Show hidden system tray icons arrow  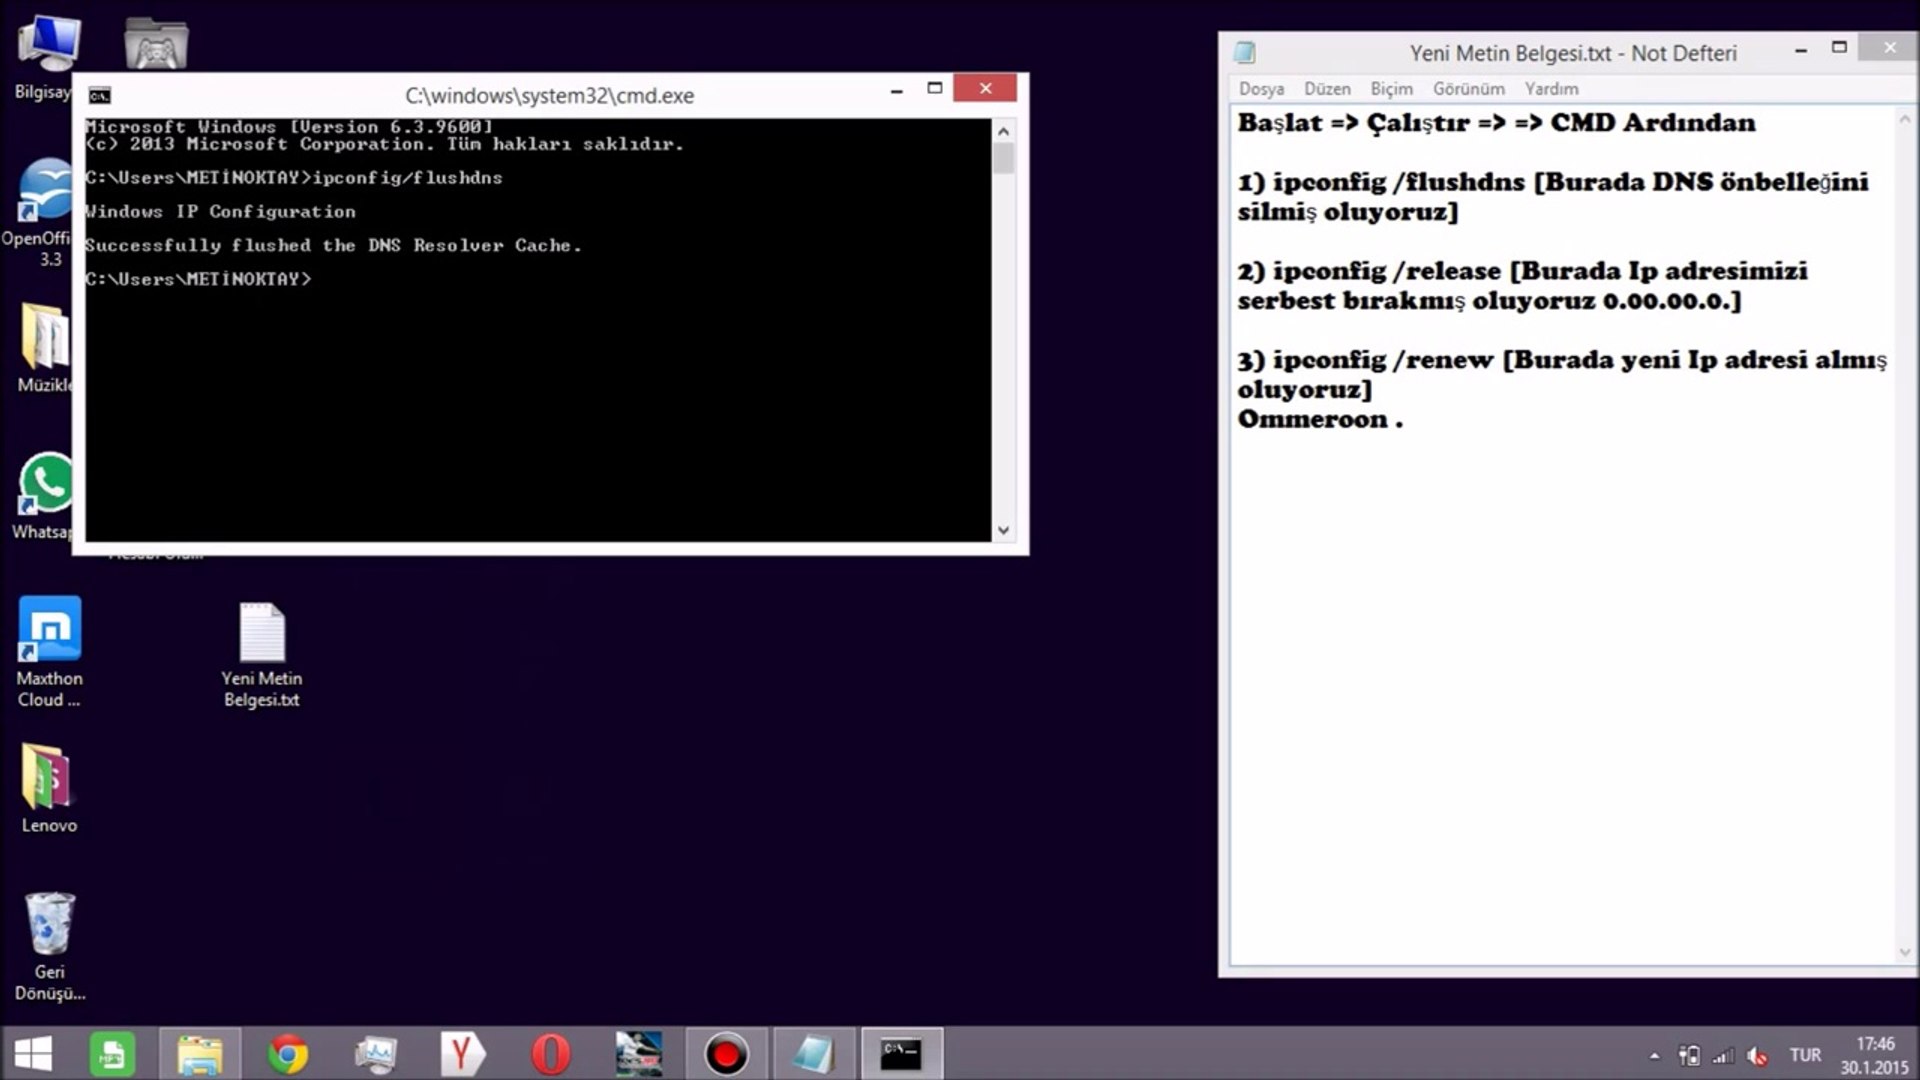pyautogui.click(x=1654, y=1055)
